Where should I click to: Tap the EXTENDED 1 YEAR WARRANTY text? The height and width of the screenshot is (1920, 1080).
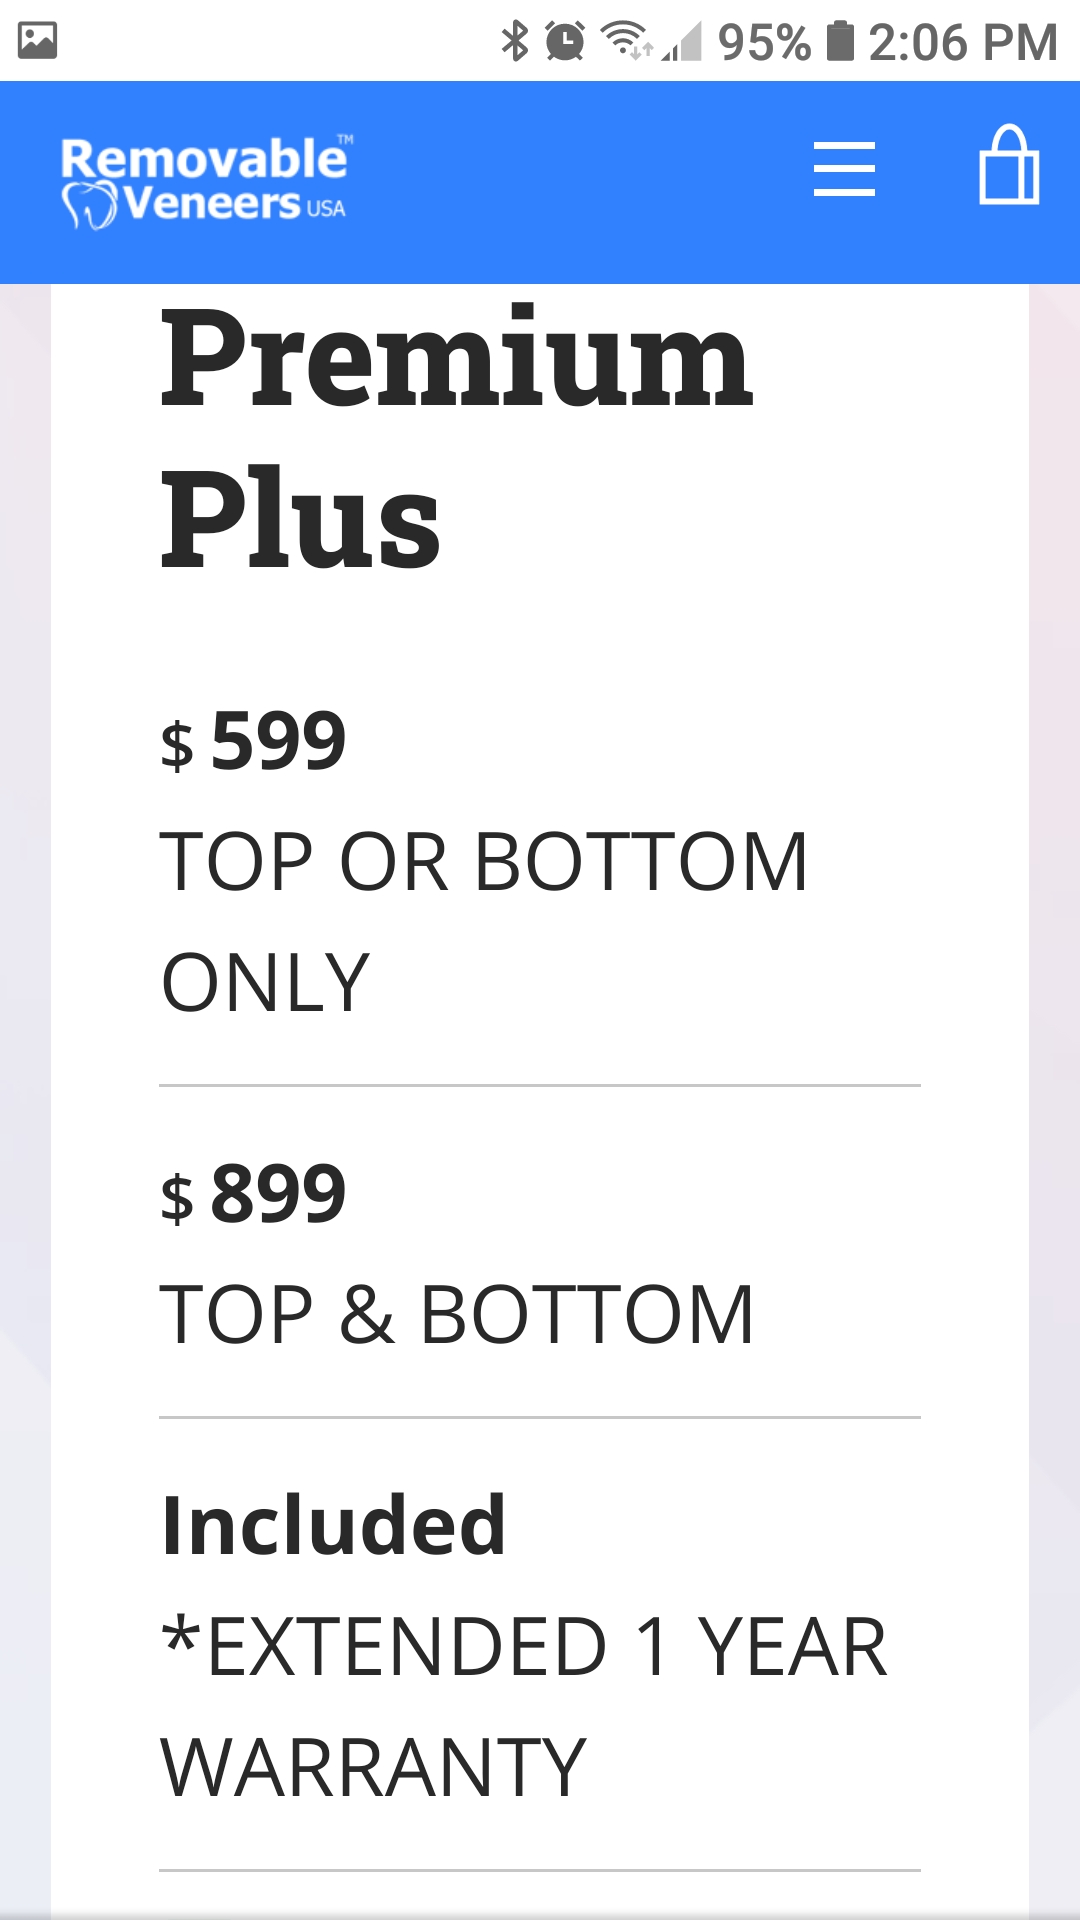[x=523, y=1707]
